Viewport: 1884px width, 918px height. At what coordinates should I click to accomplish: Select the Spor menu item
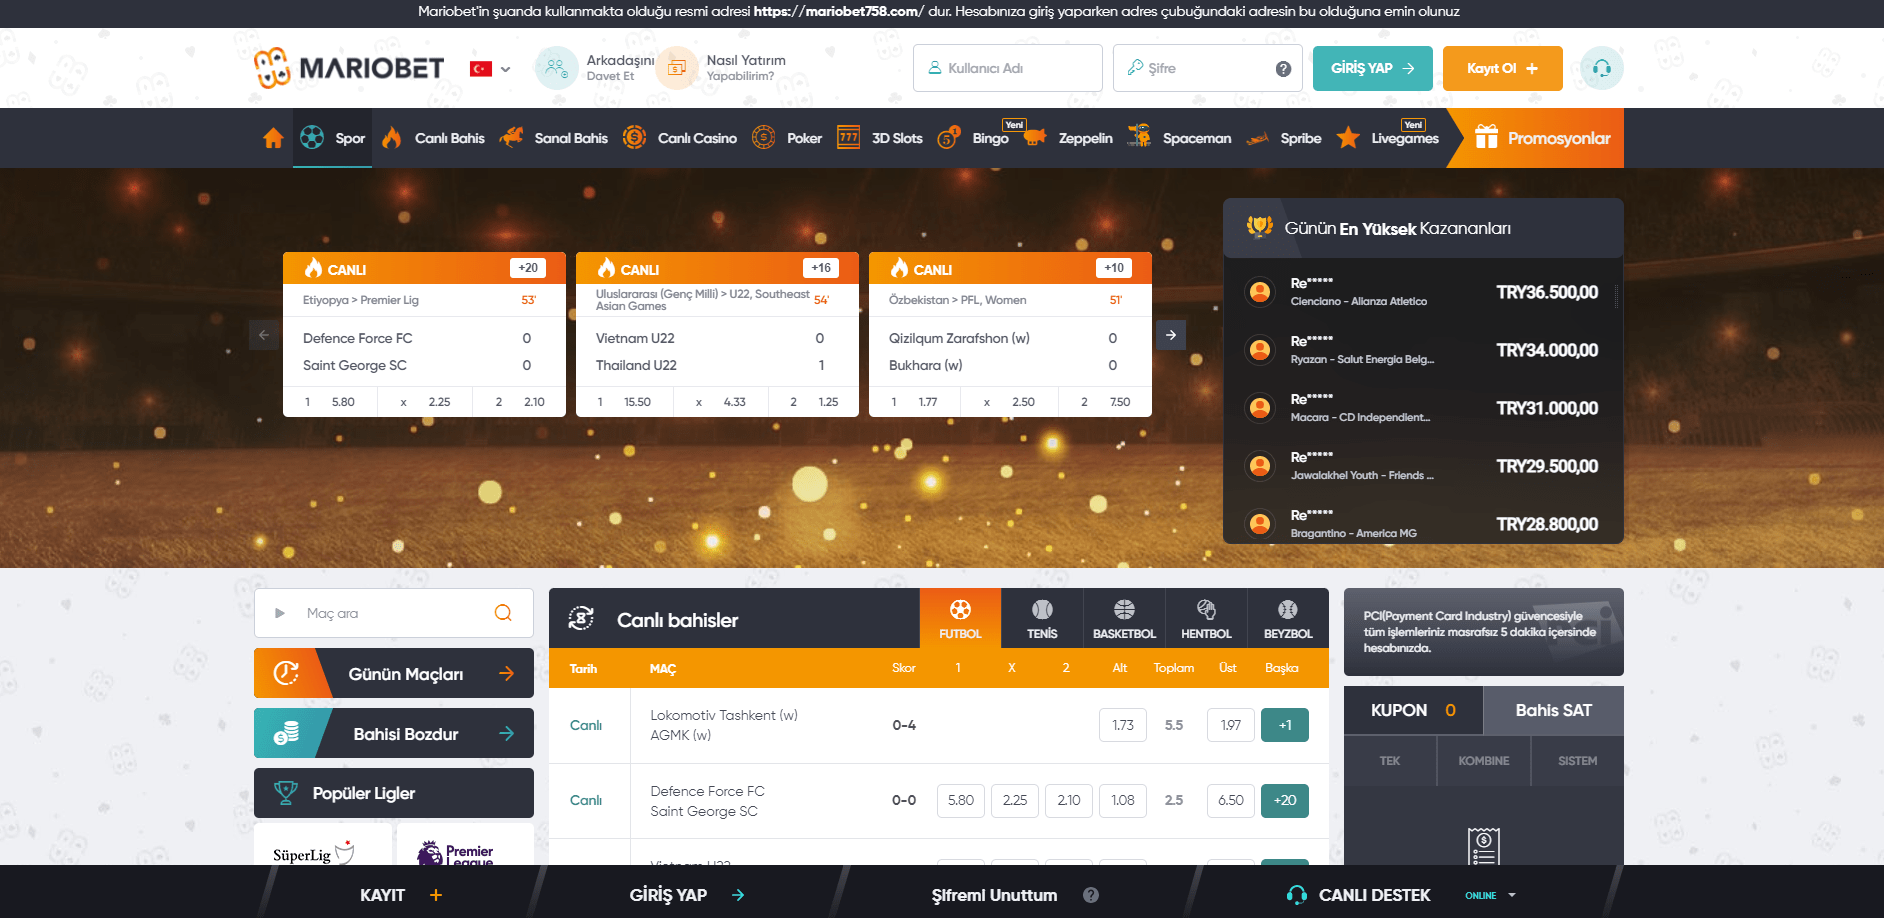pos(332,138)
